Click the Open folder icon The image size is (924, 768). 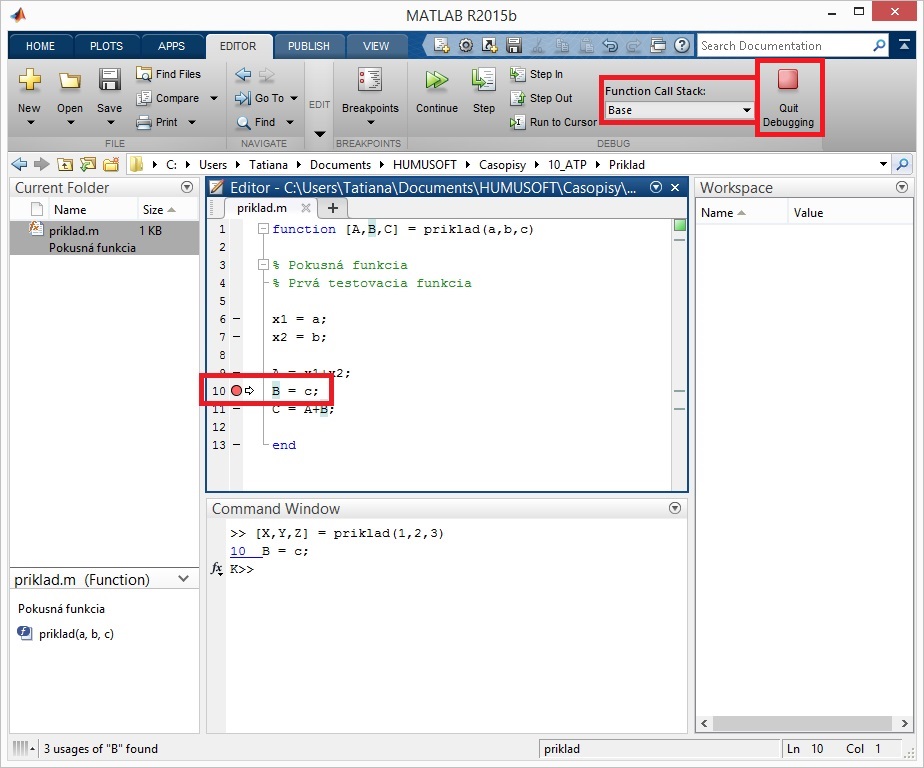pyautogui.click(x=70, y=80)
